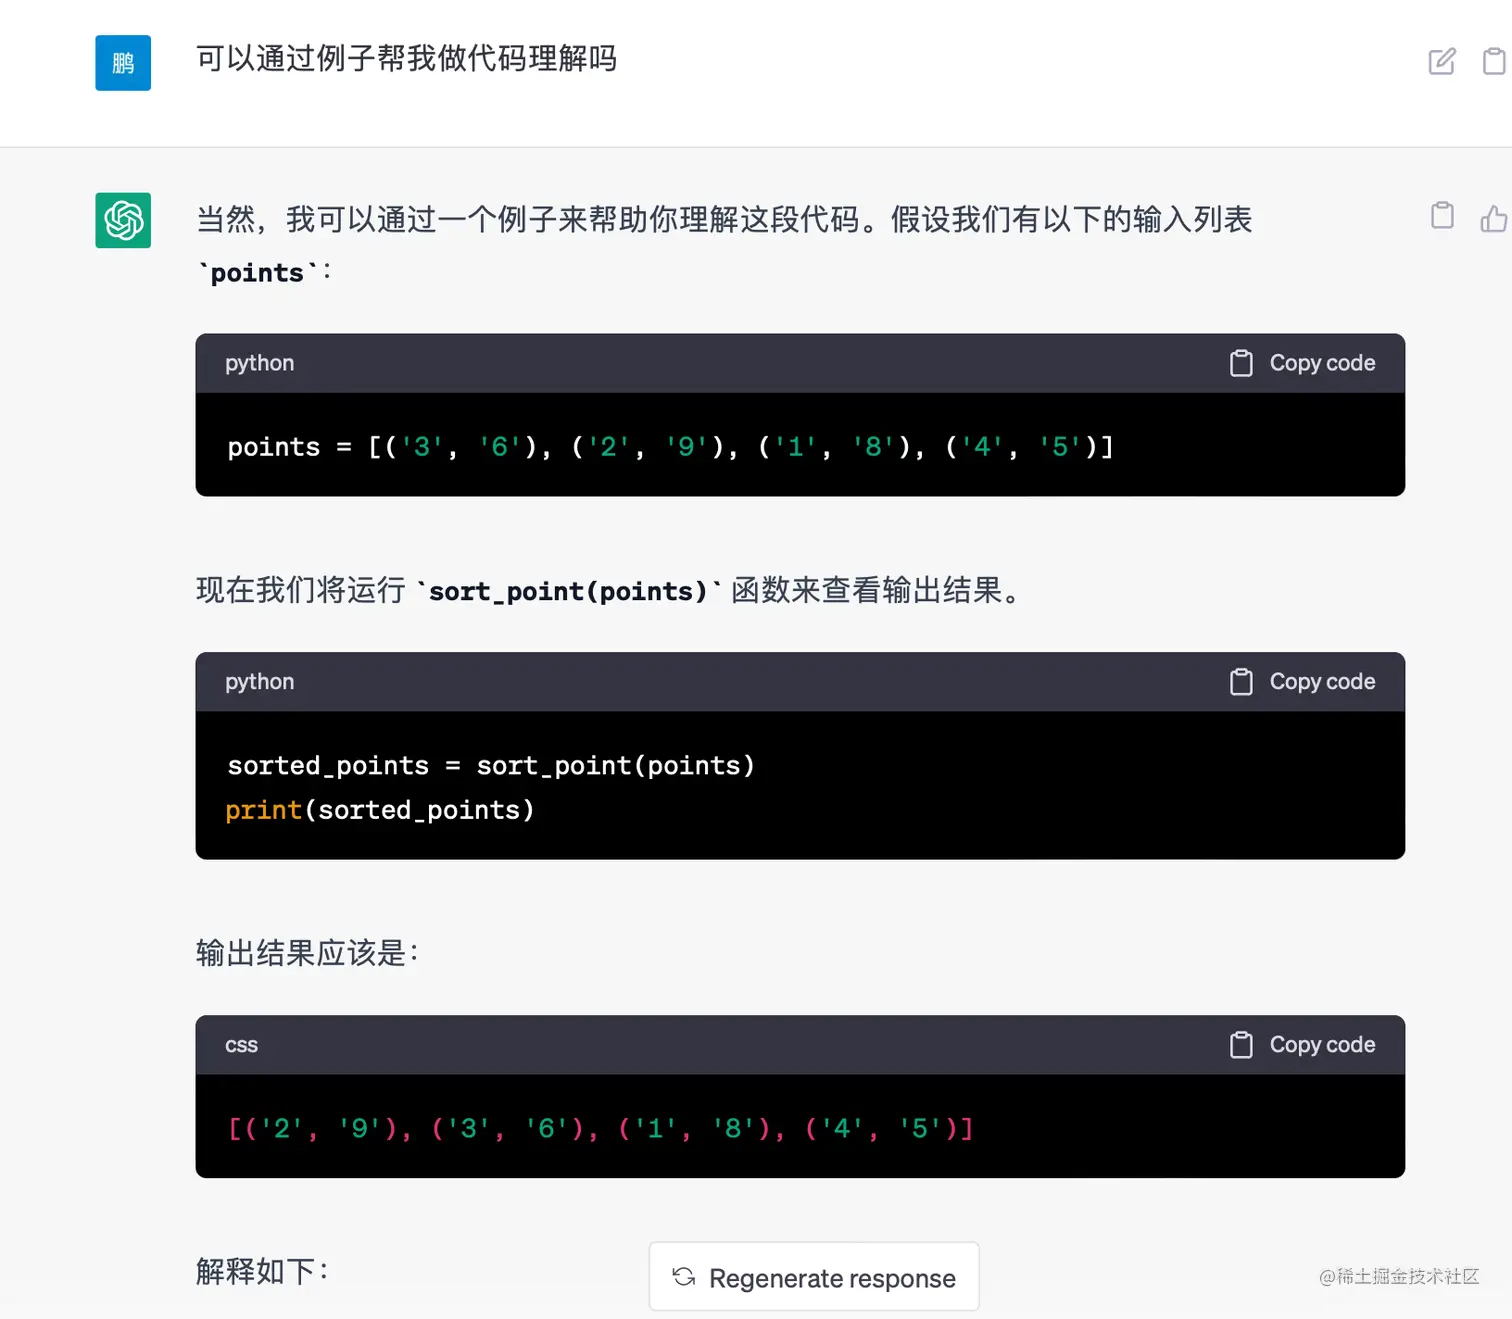Click the print(sorted_points) code line
The width and height of the screenshot is (1512, 1319).
(380, 810)
